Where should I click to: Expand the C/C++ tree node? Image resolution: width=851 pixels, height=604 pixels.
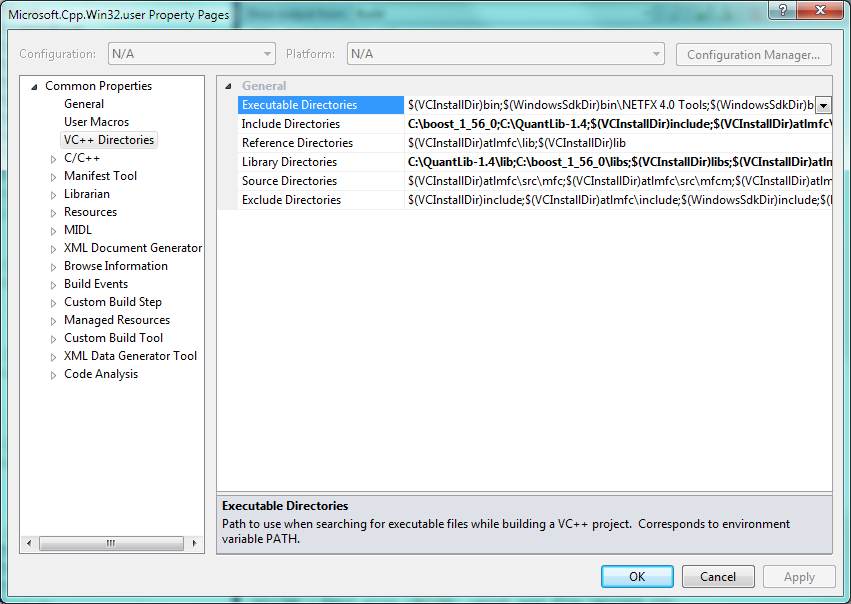pyautogui.click(x=54, y=158)
